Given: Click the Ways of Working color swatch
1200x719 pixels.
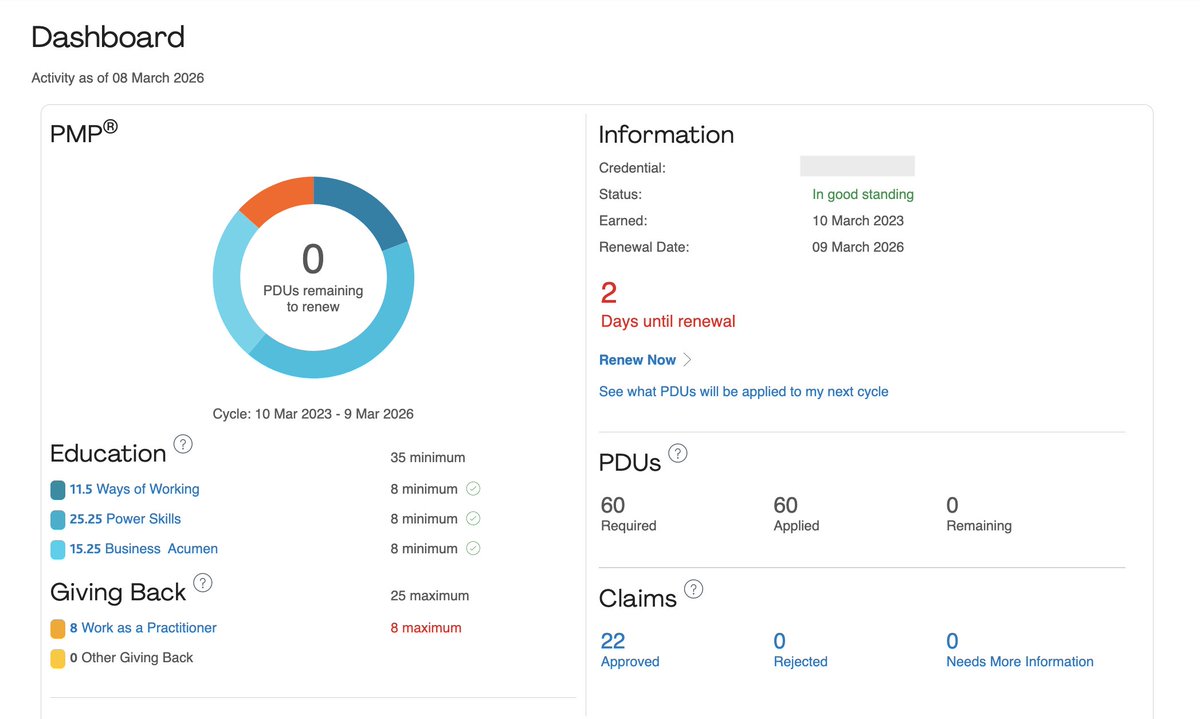Looking at the screenshot, I should click(x=58, y=490).
